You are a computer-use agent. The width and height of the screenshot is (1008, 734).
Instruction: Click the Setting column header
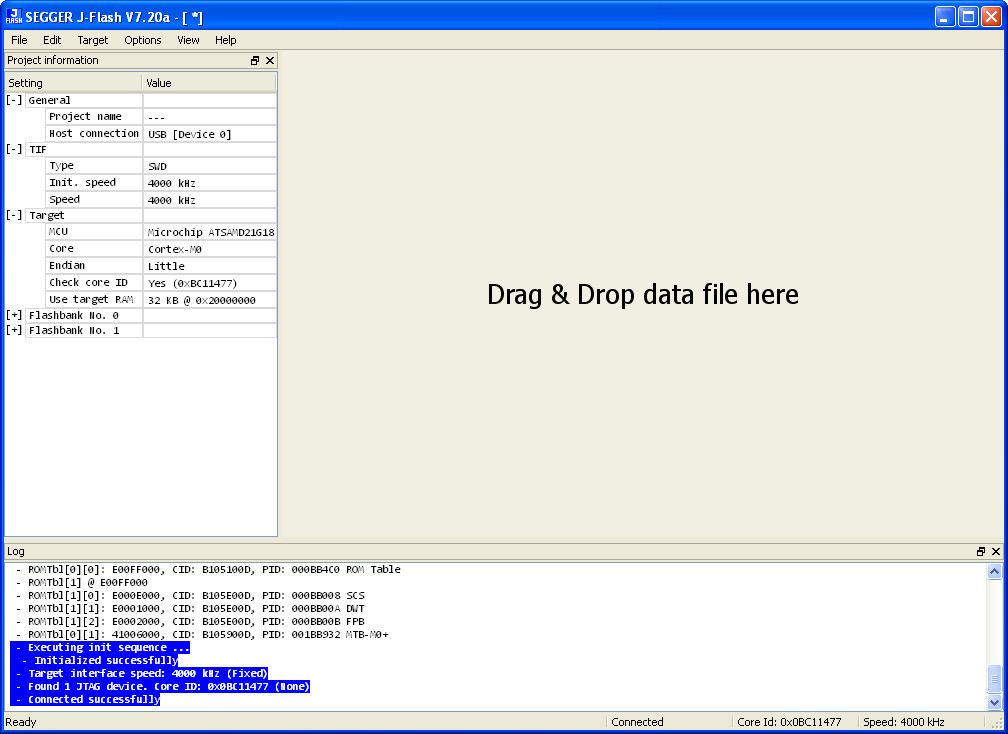73,83
